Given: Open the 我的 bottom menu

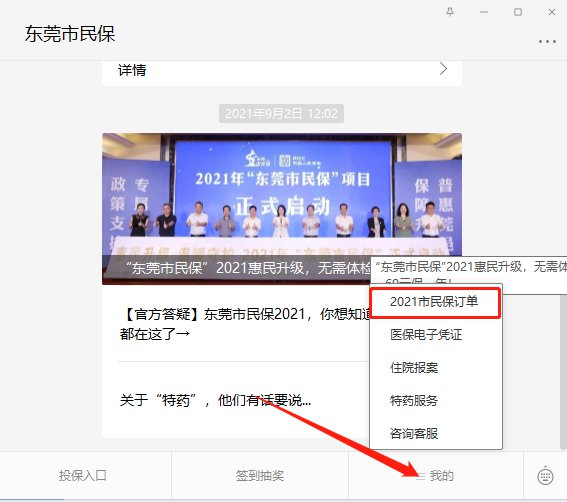Looking at the screenshot, I should 436,476.
